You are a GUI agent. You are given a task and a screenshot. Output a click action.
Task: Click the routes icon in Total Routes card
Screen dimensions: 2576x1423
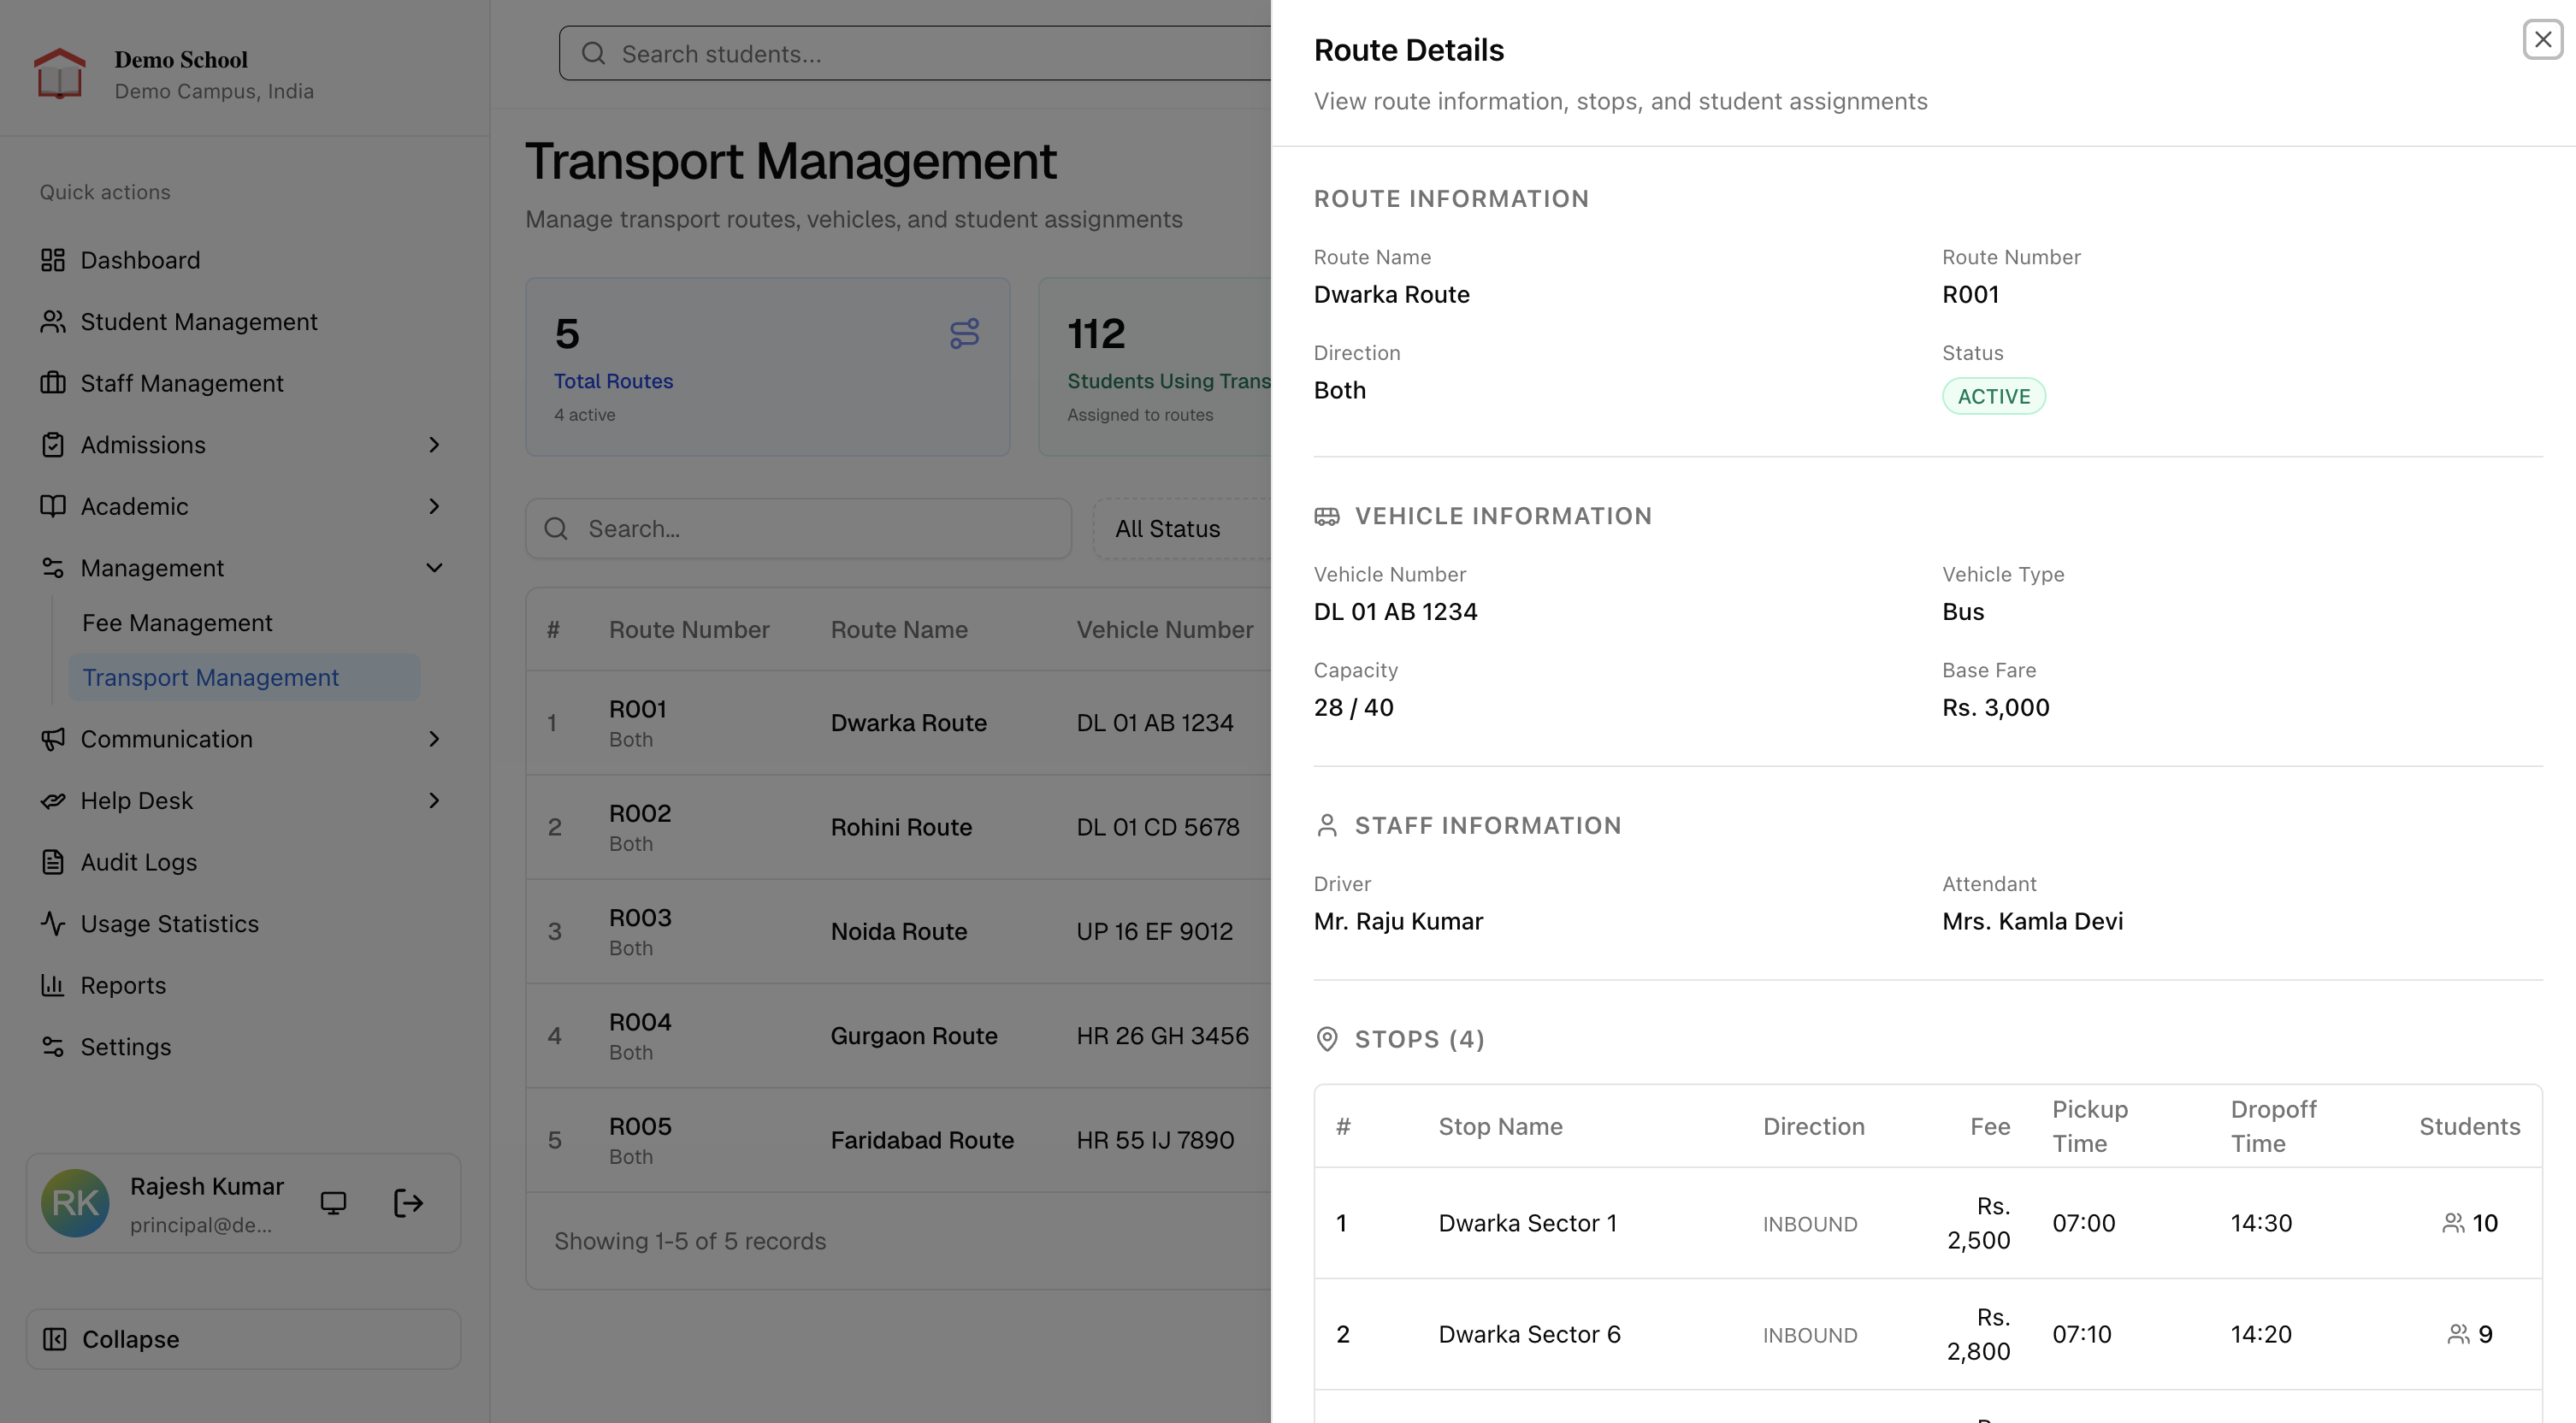click(x=964, y=334)
